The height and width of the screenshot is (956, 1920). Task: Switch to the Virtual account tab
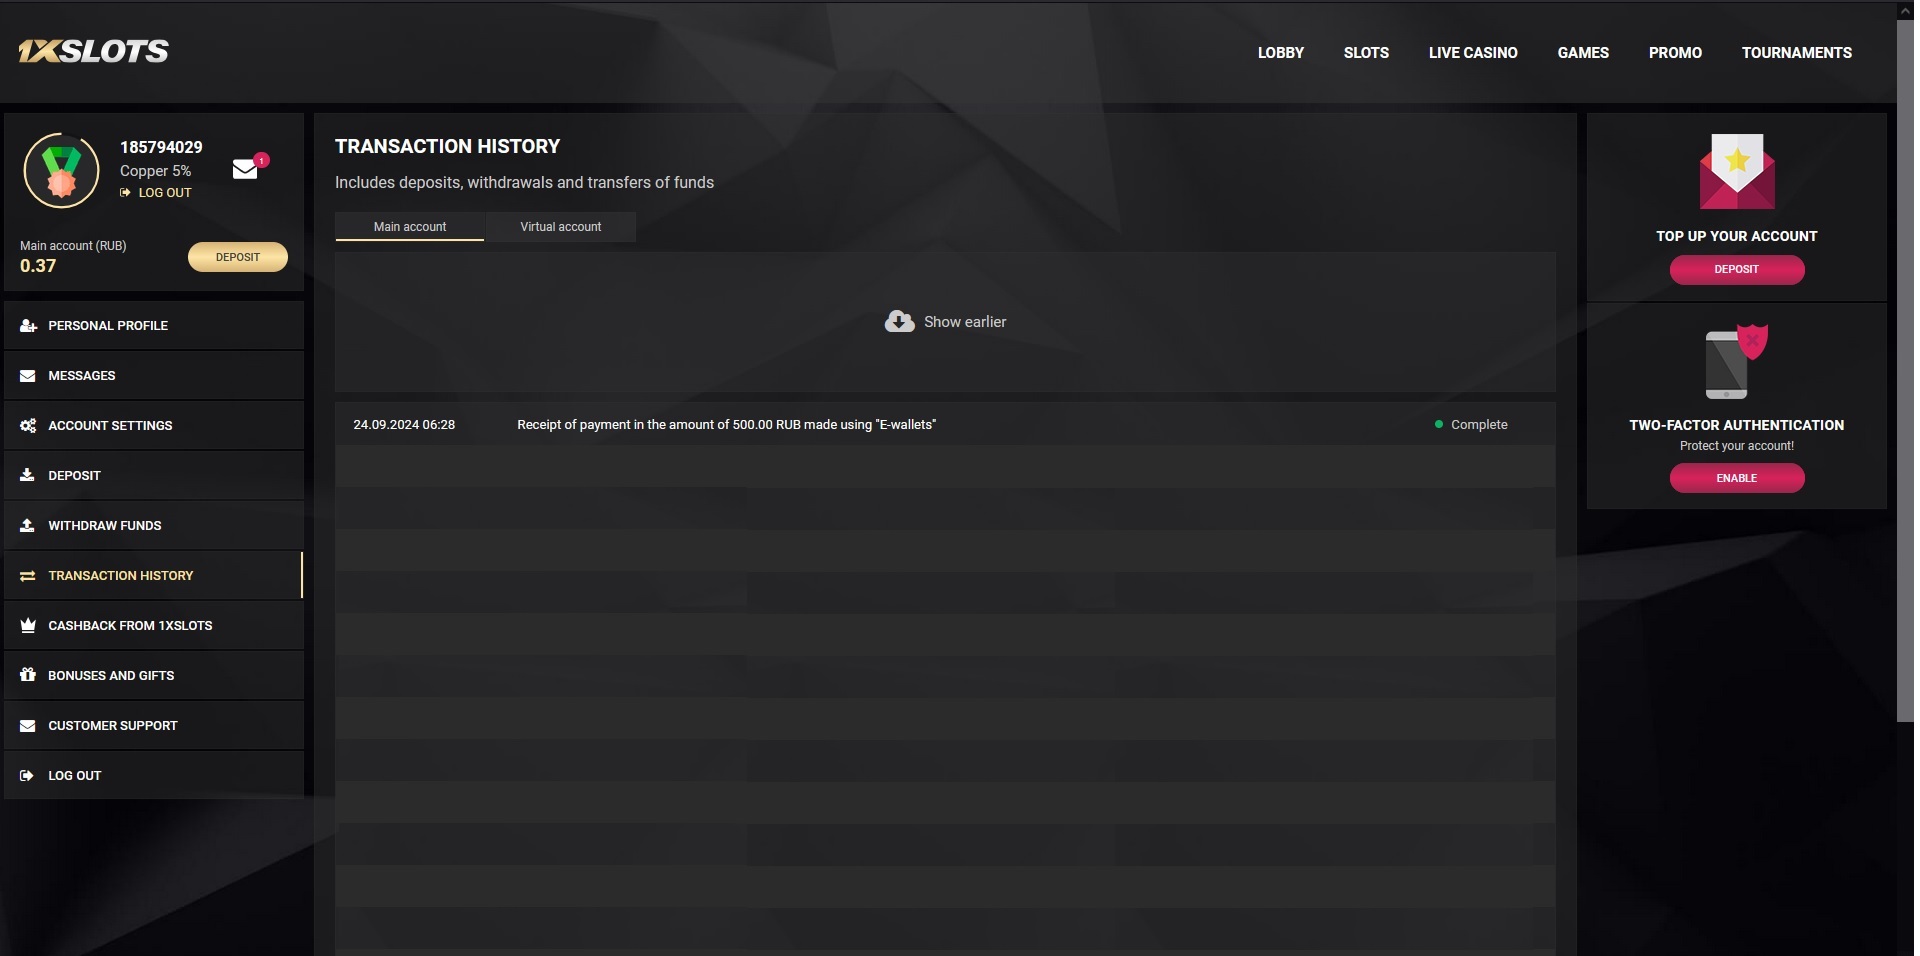[560, 227]
